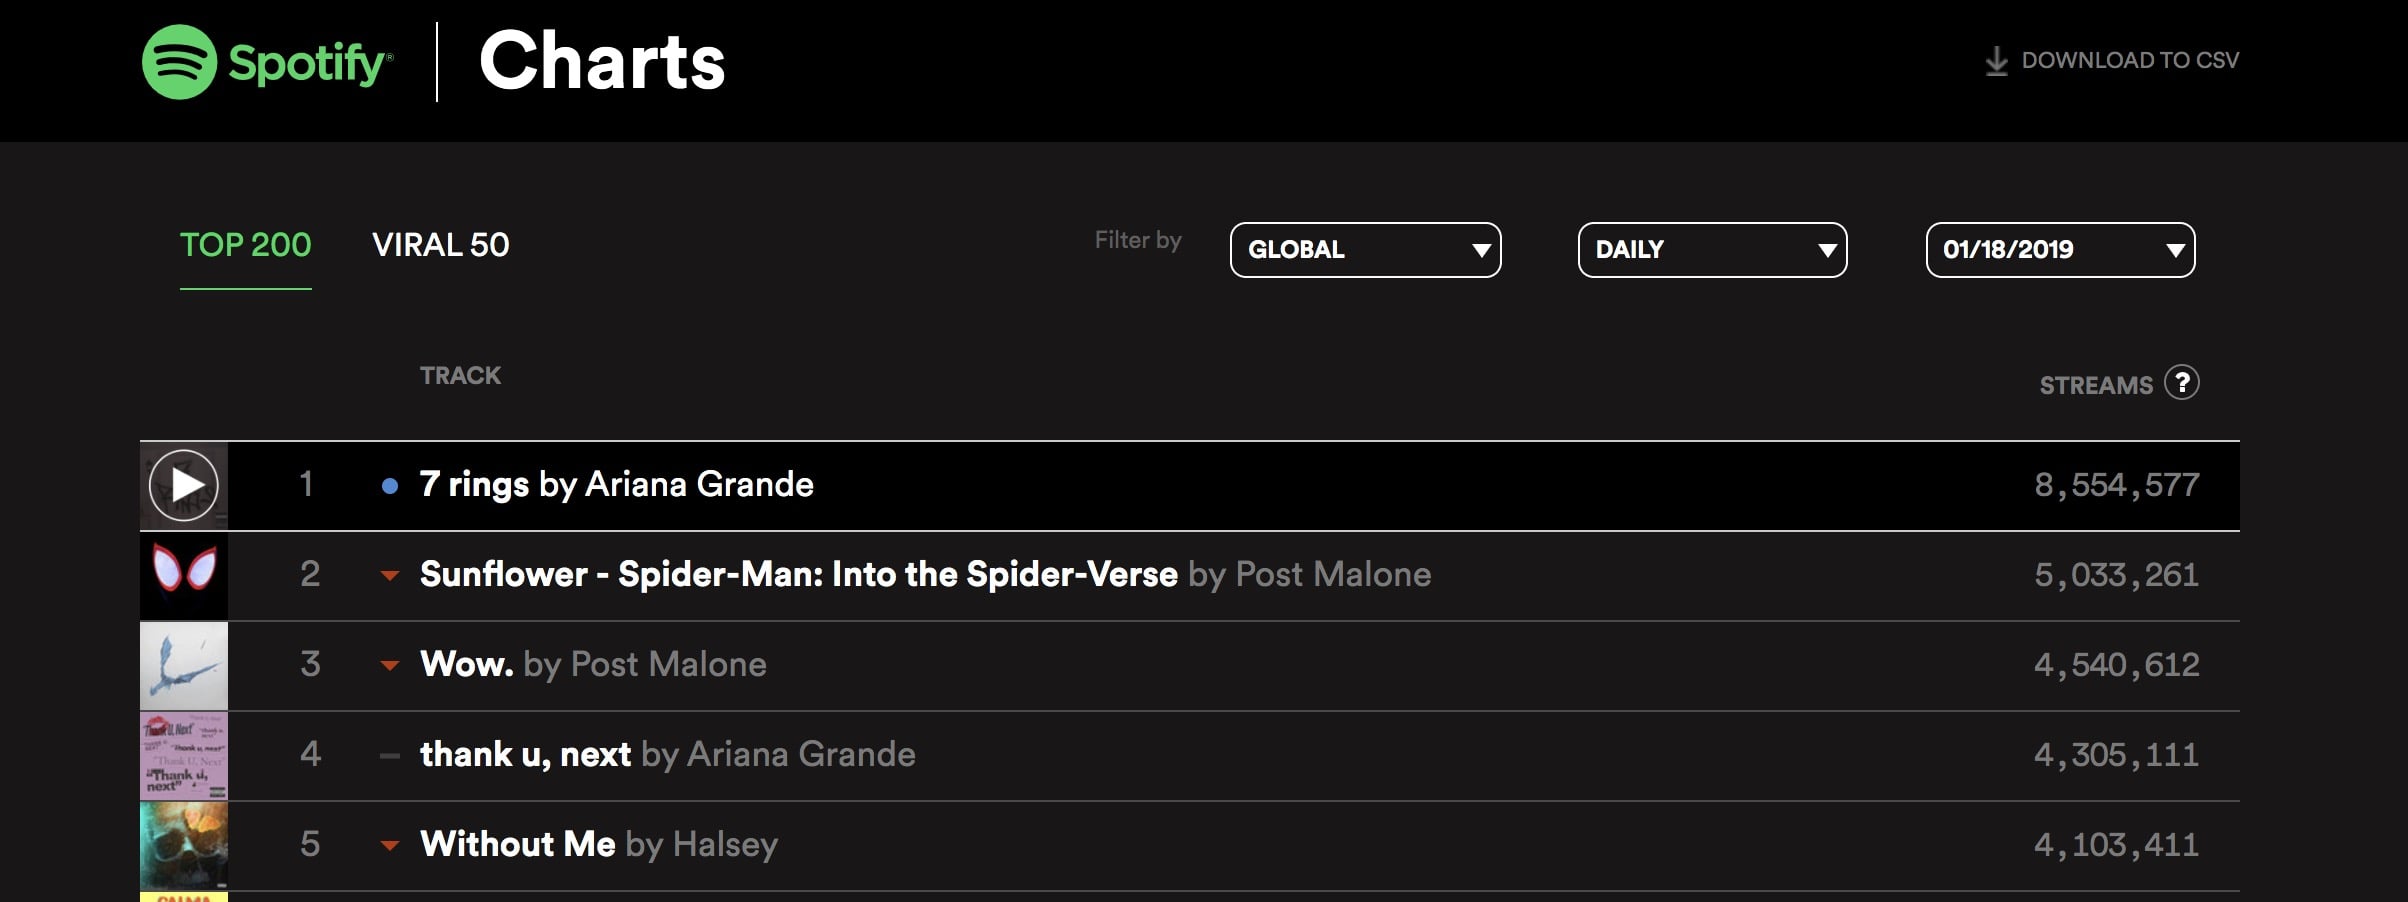Viewport: 2408px width, 902px height.
Task: Click the Wow. album artwork
Action: tap(184, 665)
